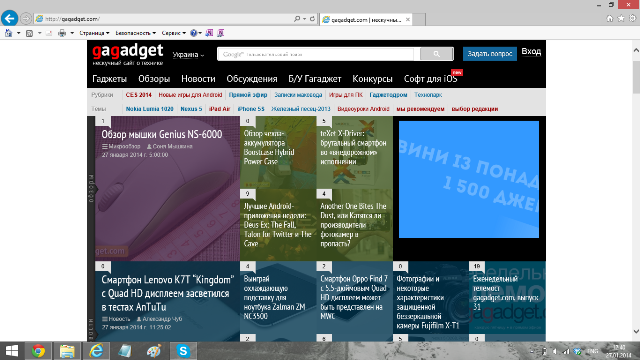Viewport: 640px width, 360px height.
Task: Click the first OneNote toolbar icon
Action: pyautogui.click(x=209, y=33)
